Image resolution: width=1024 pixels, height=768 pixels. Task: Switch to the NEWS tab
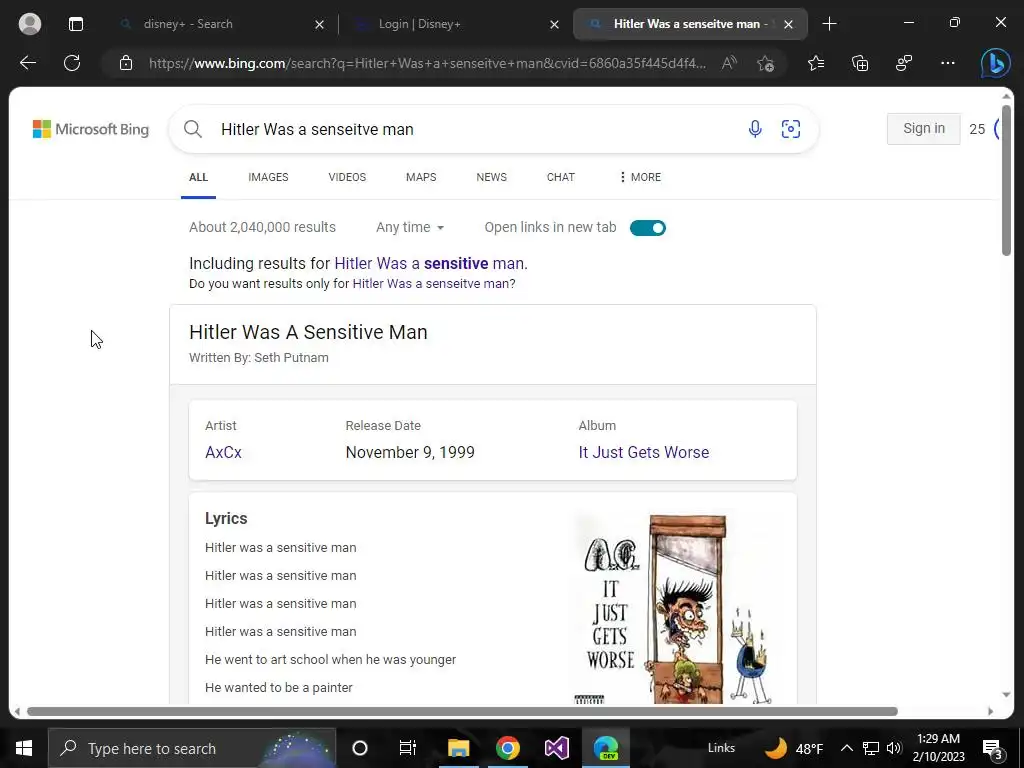coord(492,177)
